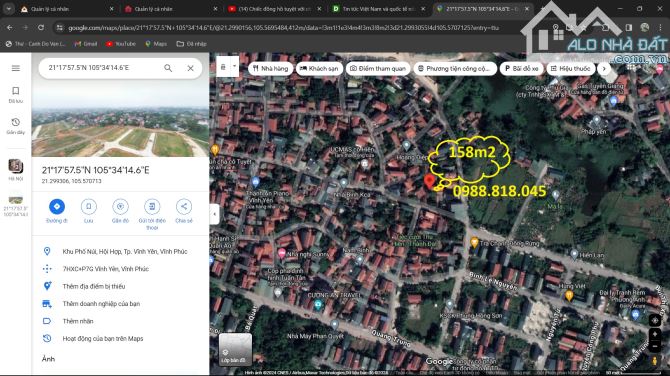The width and height of the screenshot is (670, 376).
Task: Open Hoạt động của bạn trên Maps
Action: (120, 338)
